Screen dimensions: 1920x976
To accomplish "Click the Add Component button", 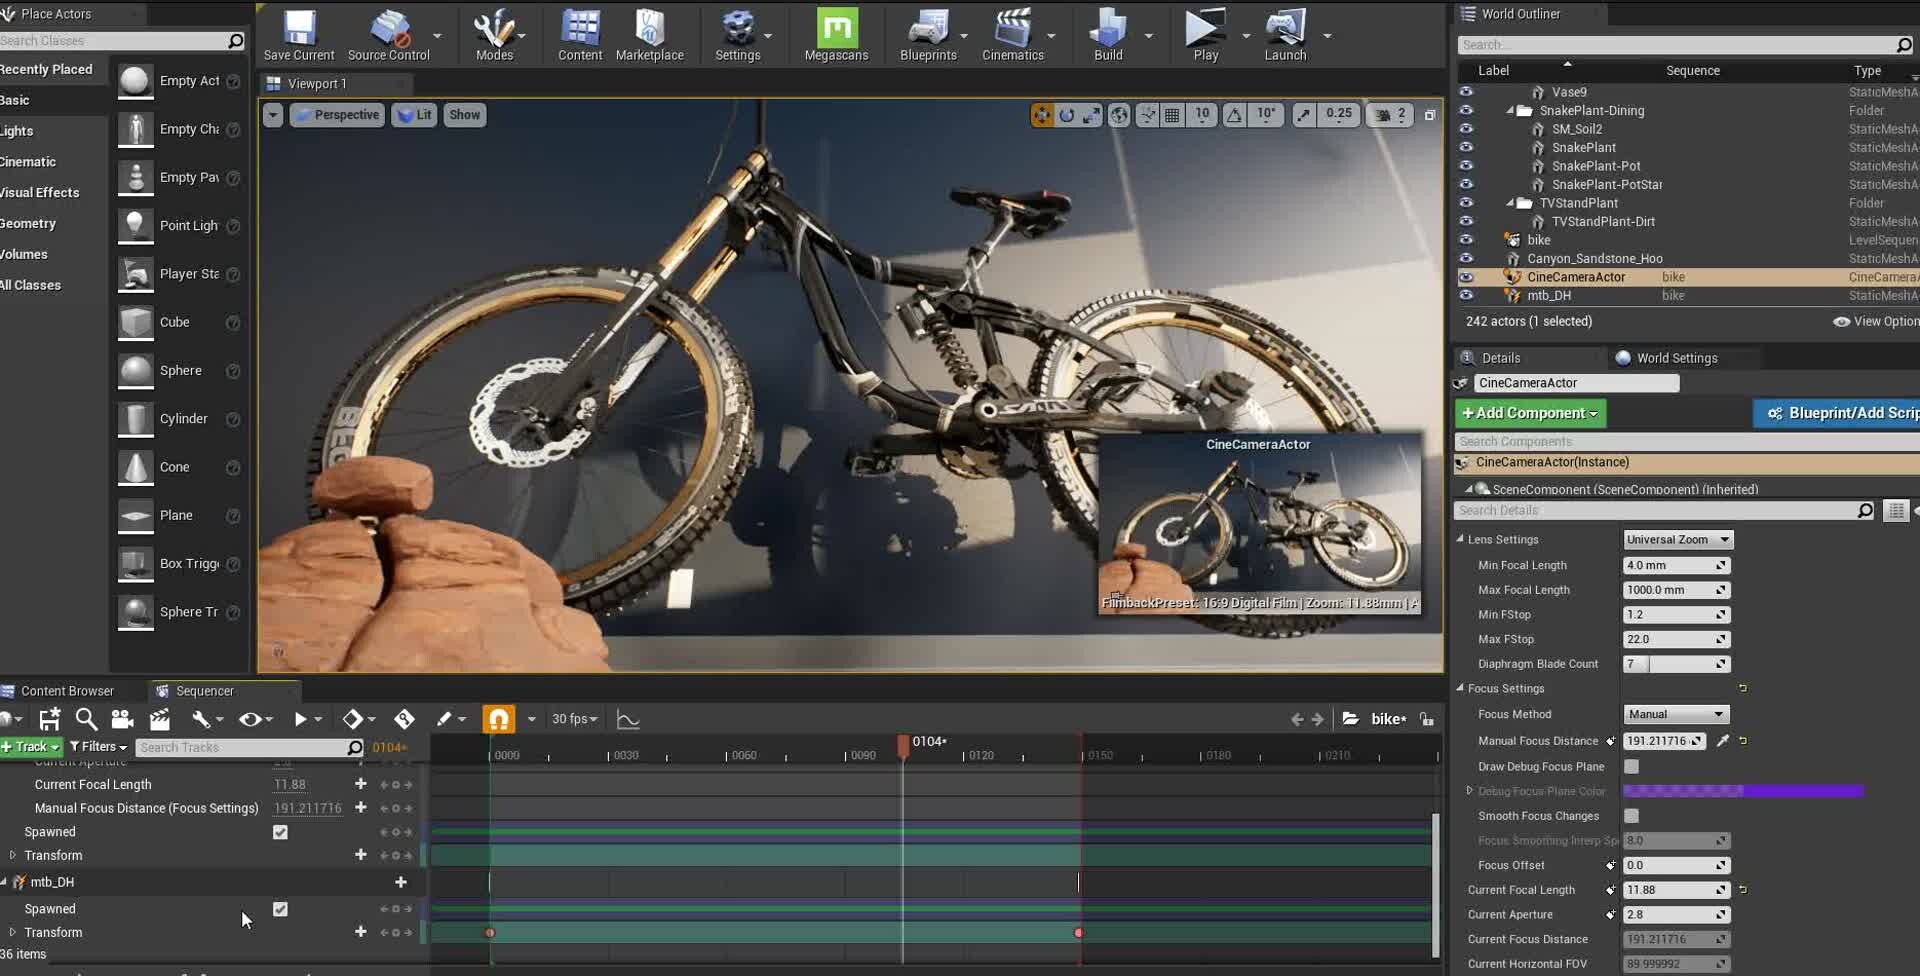I will point(1529,413).
